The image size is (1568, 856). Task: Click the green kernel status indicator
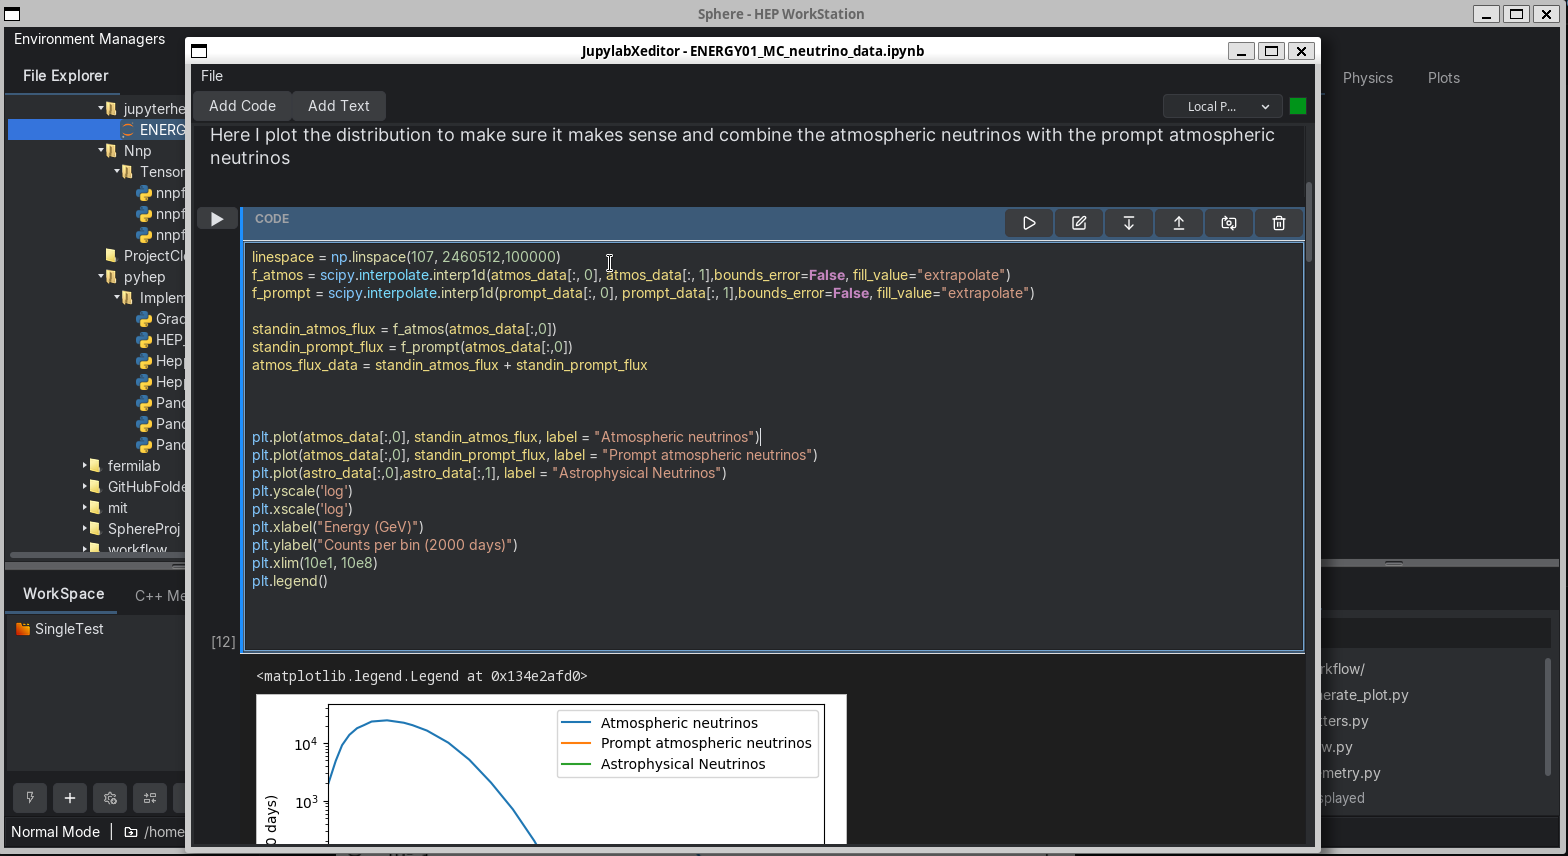coord(1298,106)
